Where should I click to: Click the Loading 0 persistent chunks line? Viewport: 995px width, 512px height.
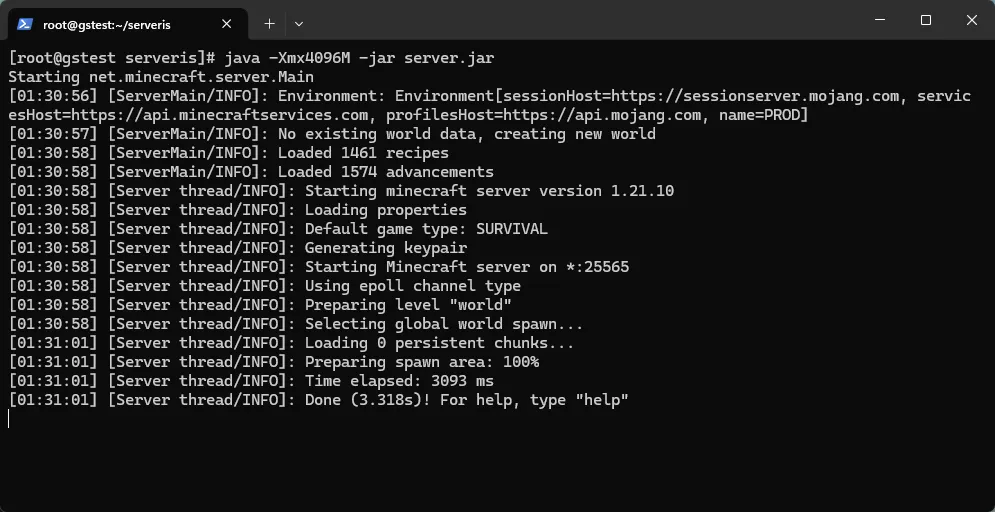(x=291, y=343)
